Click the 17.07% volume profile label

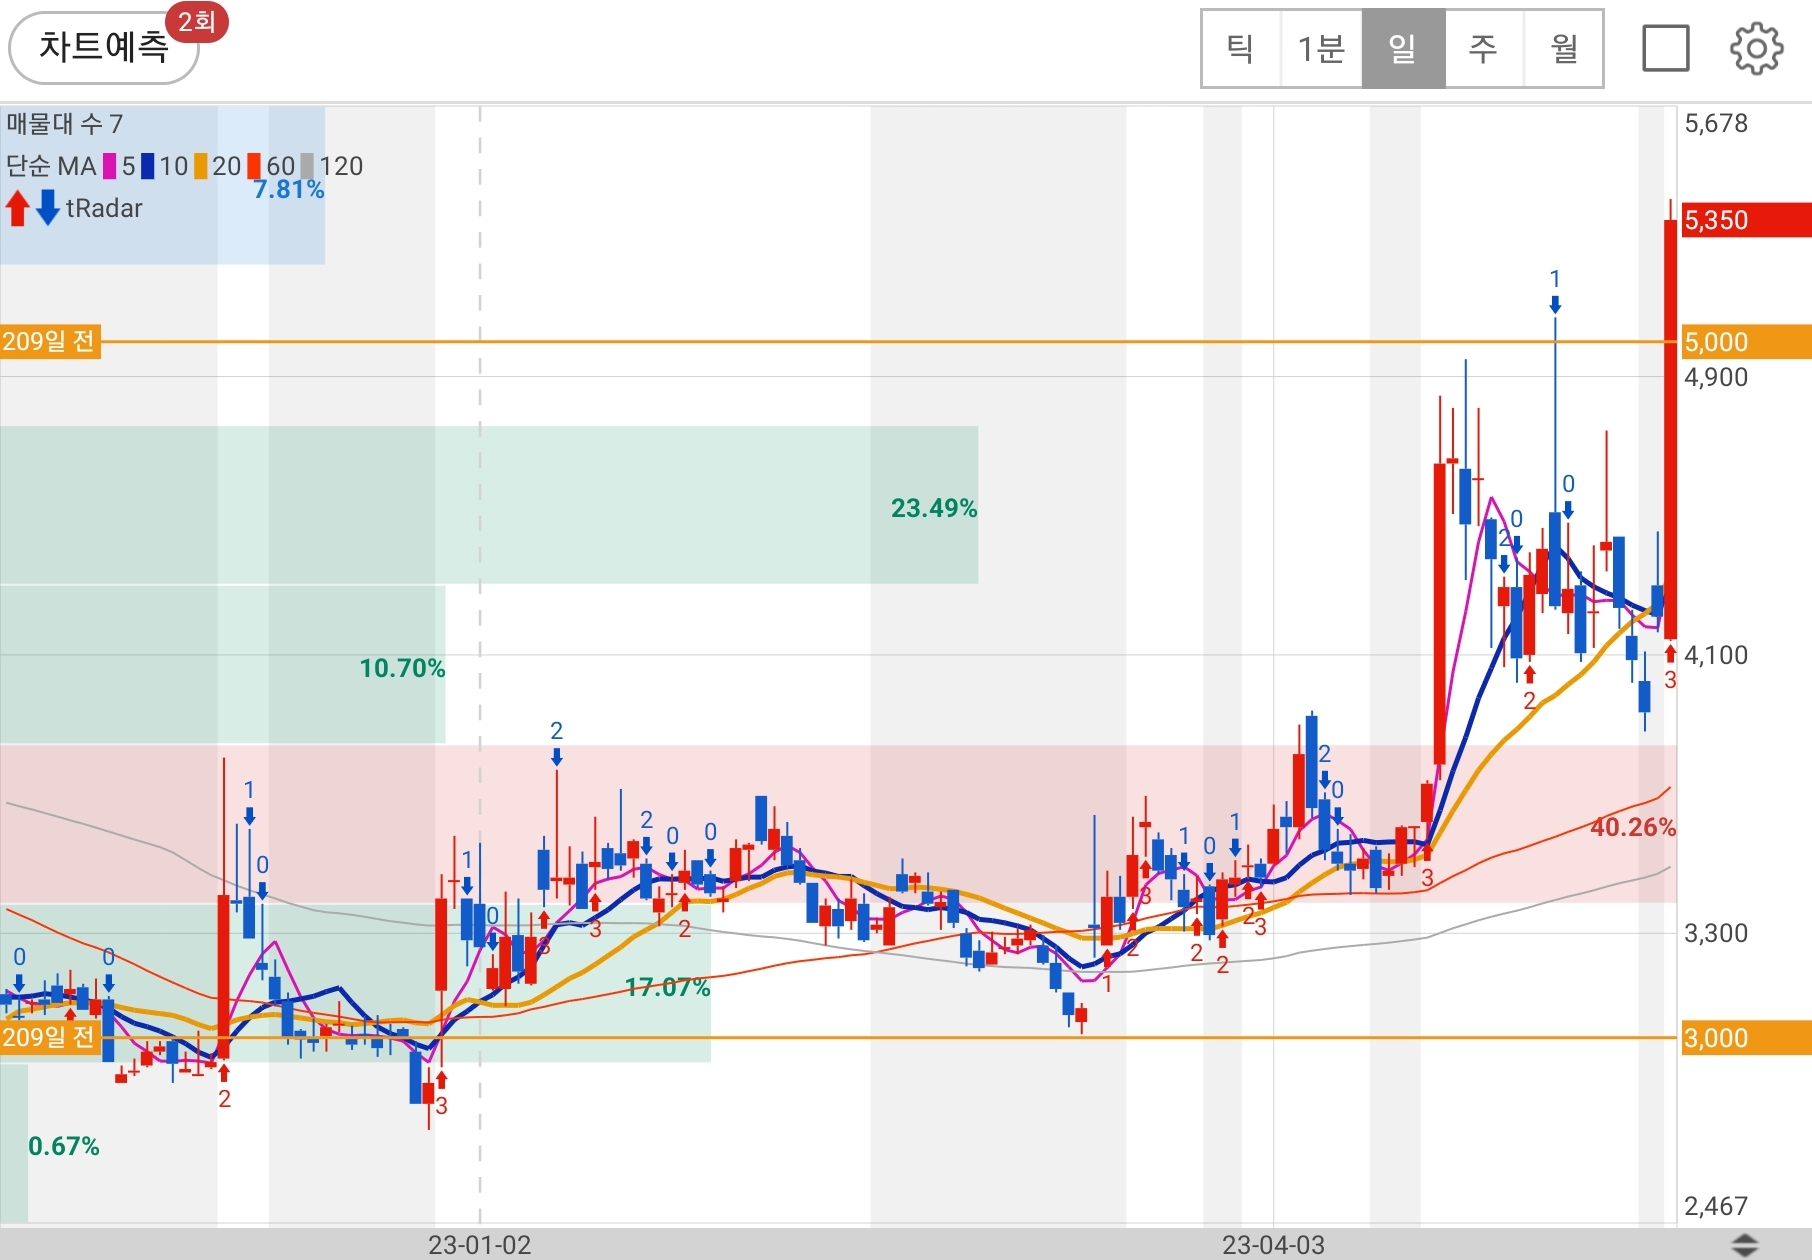[x=667, y=988]
